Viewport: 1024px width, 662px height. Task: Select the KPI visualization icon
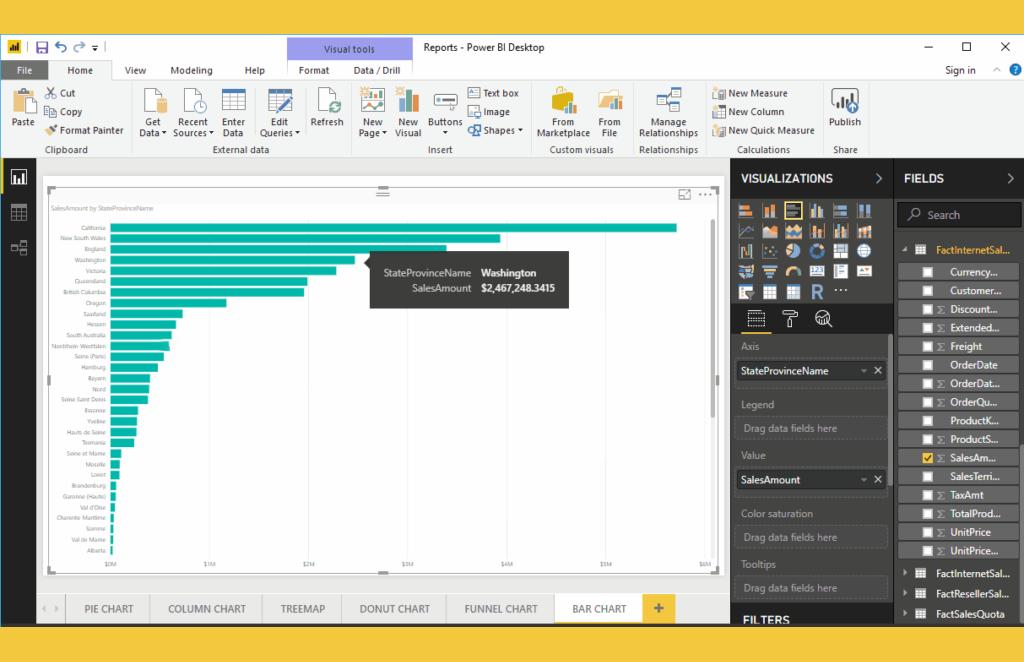click(x=864, y=272)
